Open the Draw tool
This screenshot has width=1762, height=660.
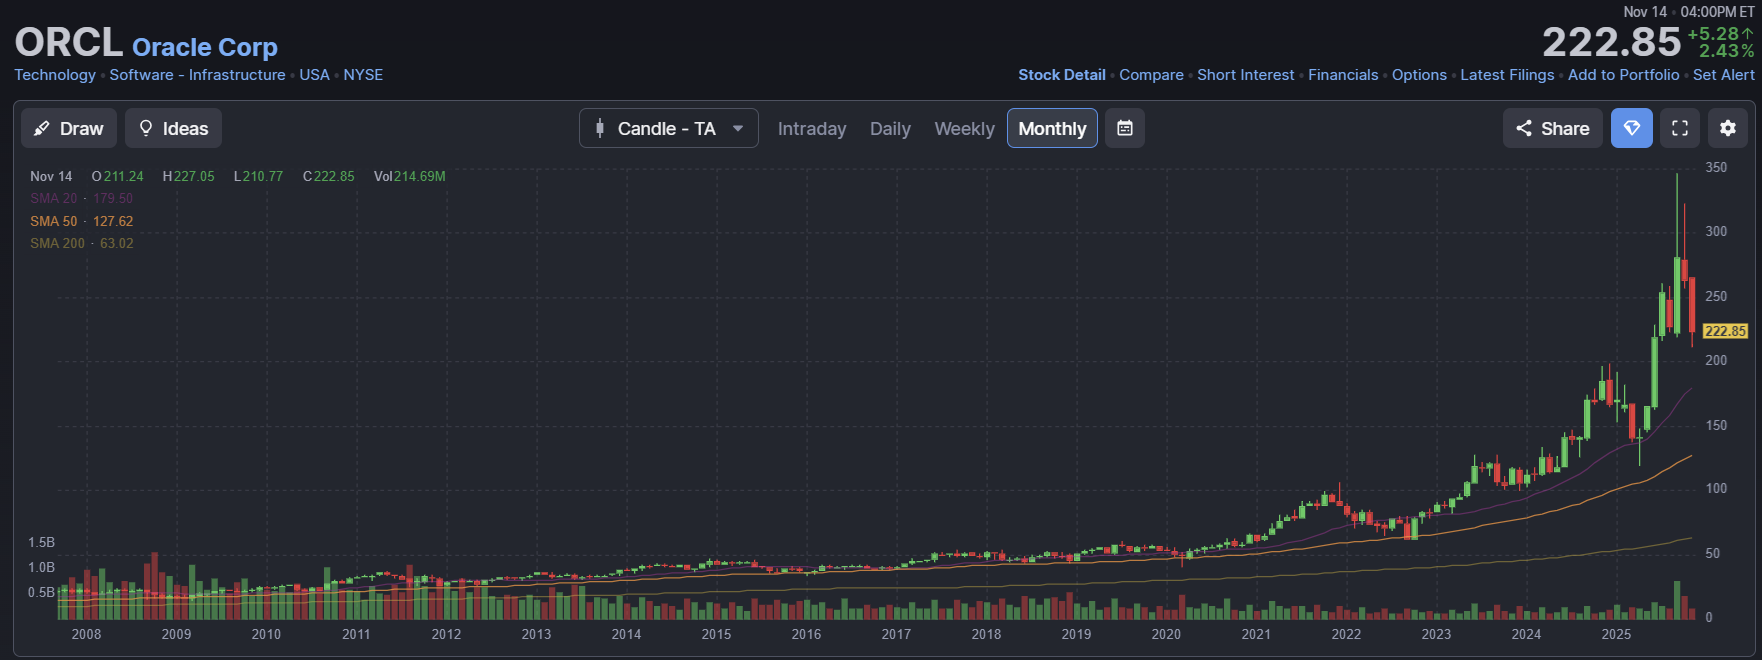coord(69,128)
